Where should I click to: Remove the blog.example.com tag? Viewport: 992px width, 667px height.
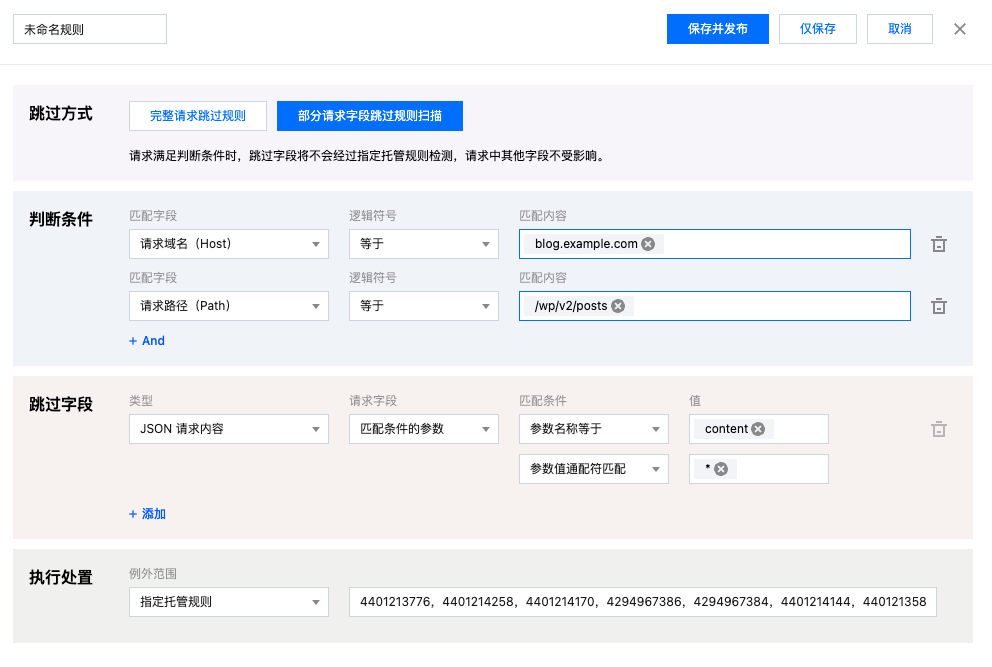[648, 244]
